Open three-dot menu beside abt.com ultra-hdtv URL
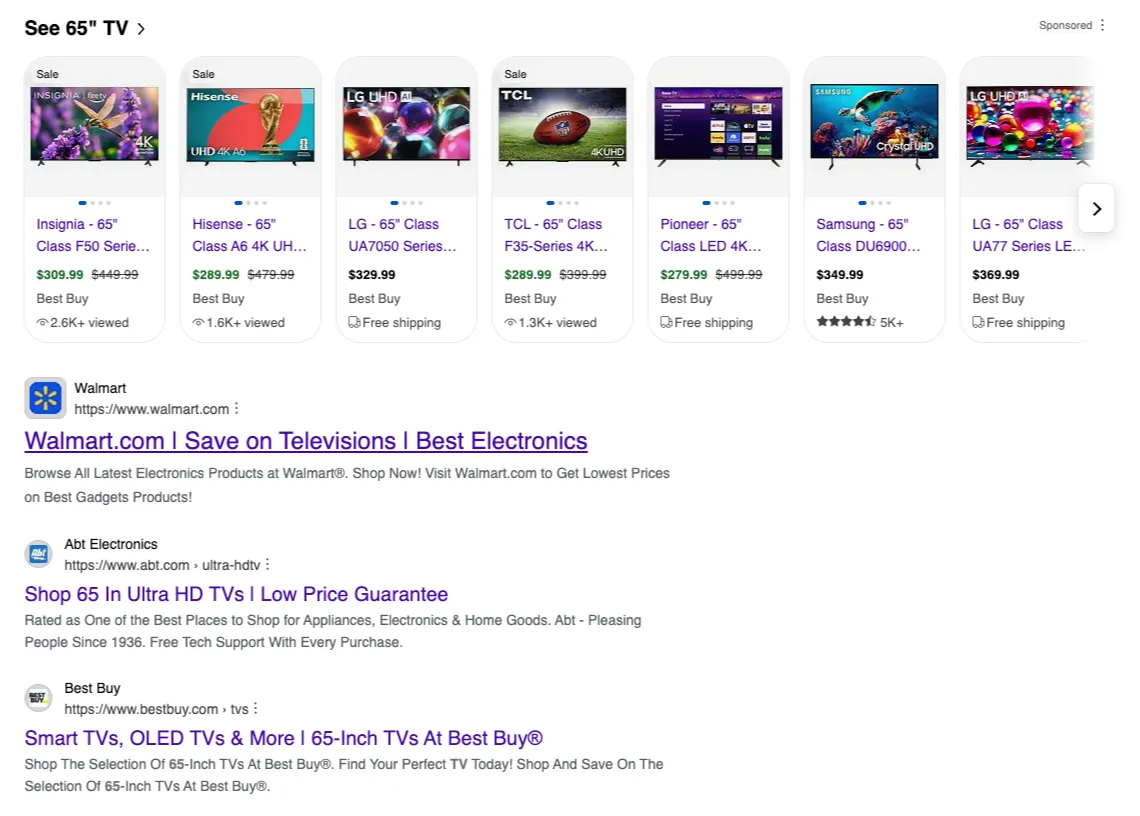The height and width of the screenshot is (816, 1140). (268, 564)
